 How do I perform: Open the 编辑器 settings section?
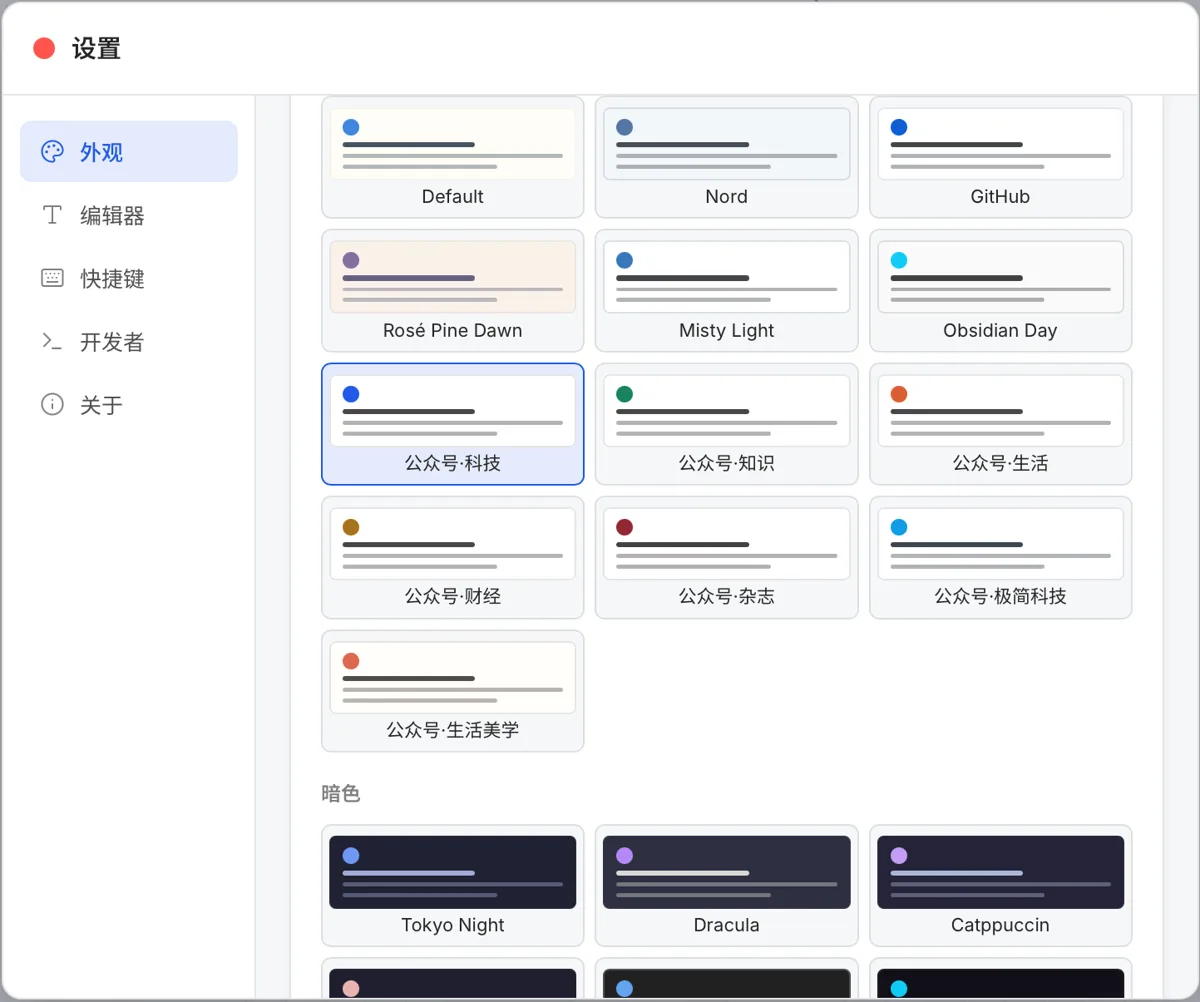(x=129, y=215)
